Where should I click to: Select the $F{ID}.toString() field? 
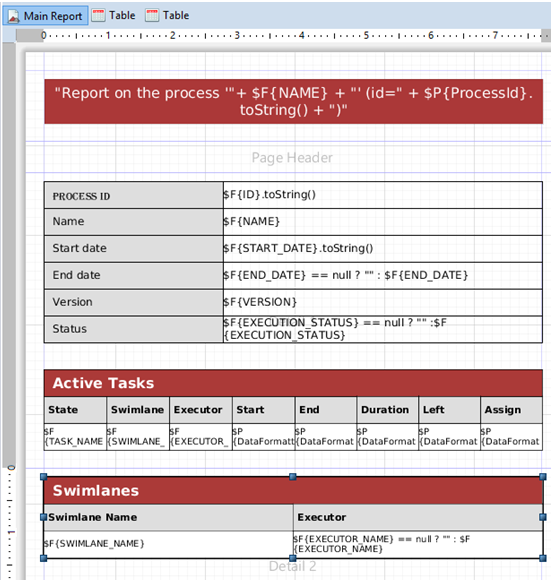tap(383, 195)
